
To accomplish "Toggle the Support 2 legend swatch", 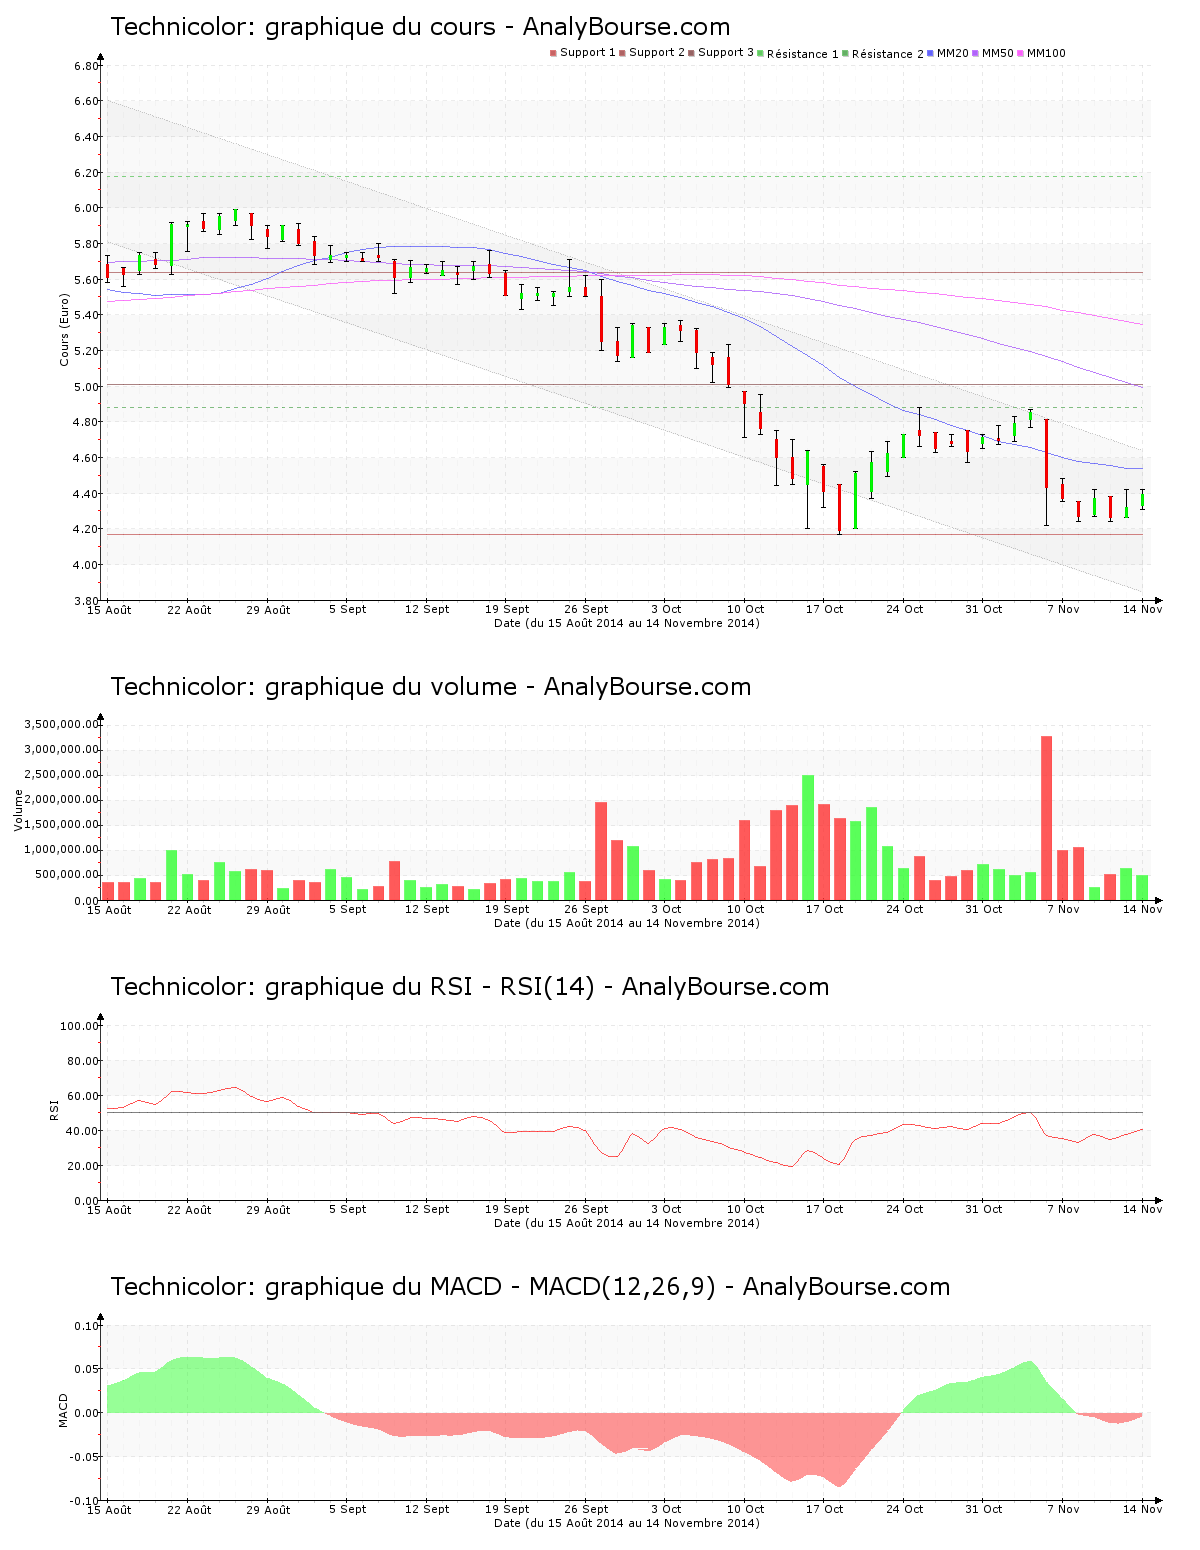I will [x=623, y=50].
